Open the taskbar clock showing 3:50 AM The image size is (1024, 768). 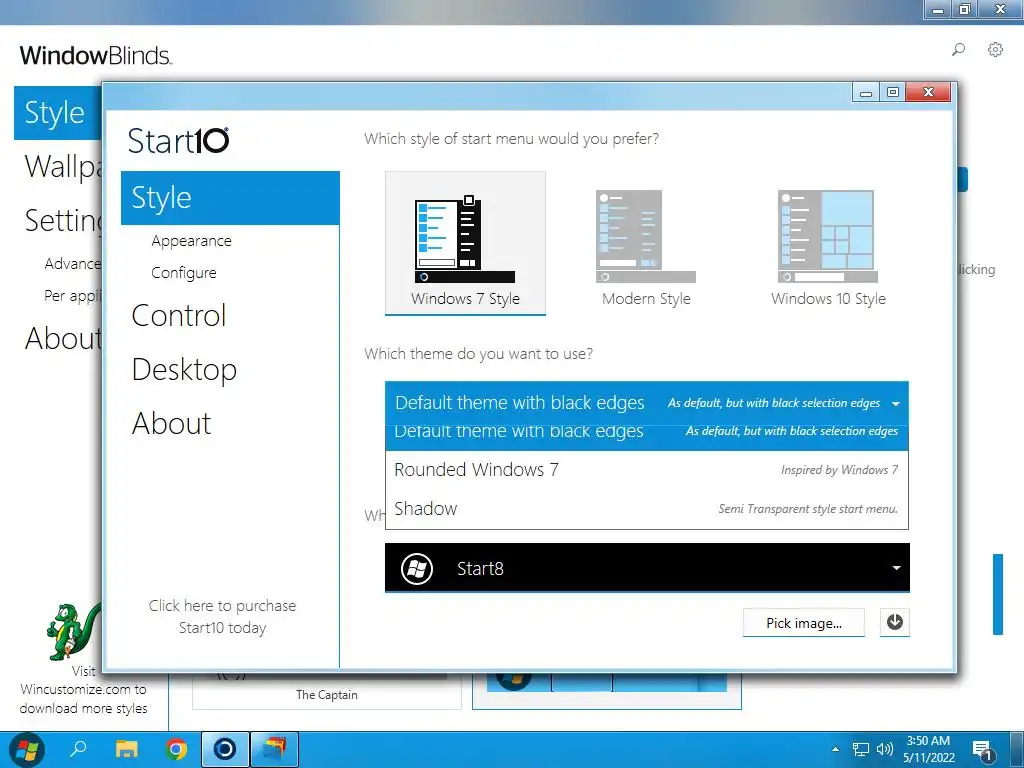coord(929,749)
